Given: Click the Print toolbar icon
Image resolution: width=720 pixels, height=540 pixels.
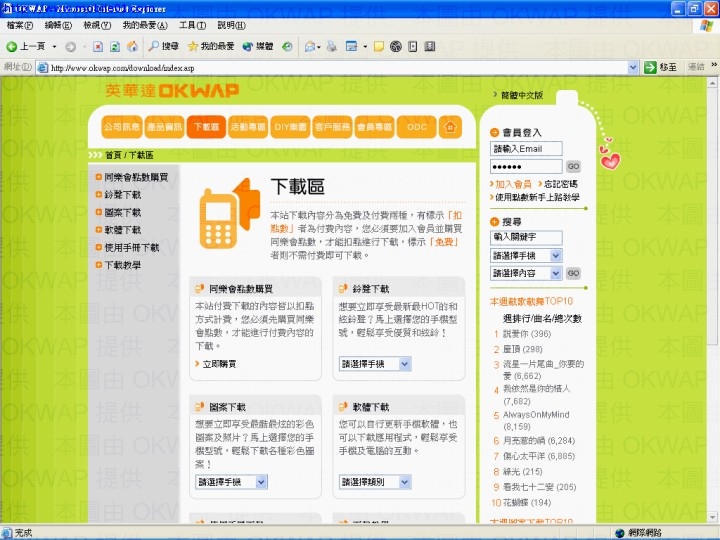Looking at the screenshot, I should click(332, 46).
